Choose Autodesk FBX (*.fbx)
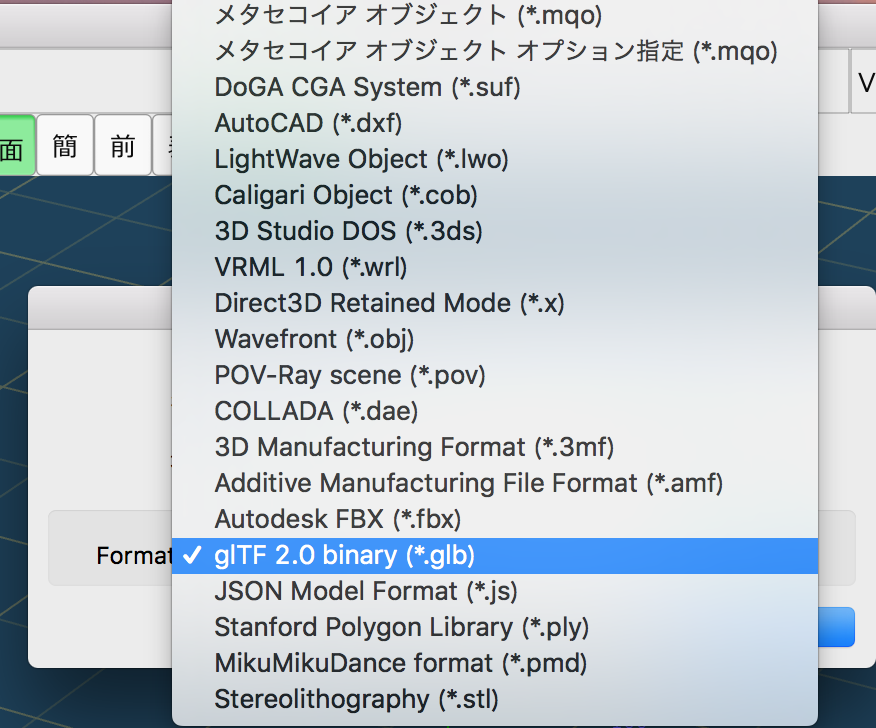 point(495,519)
